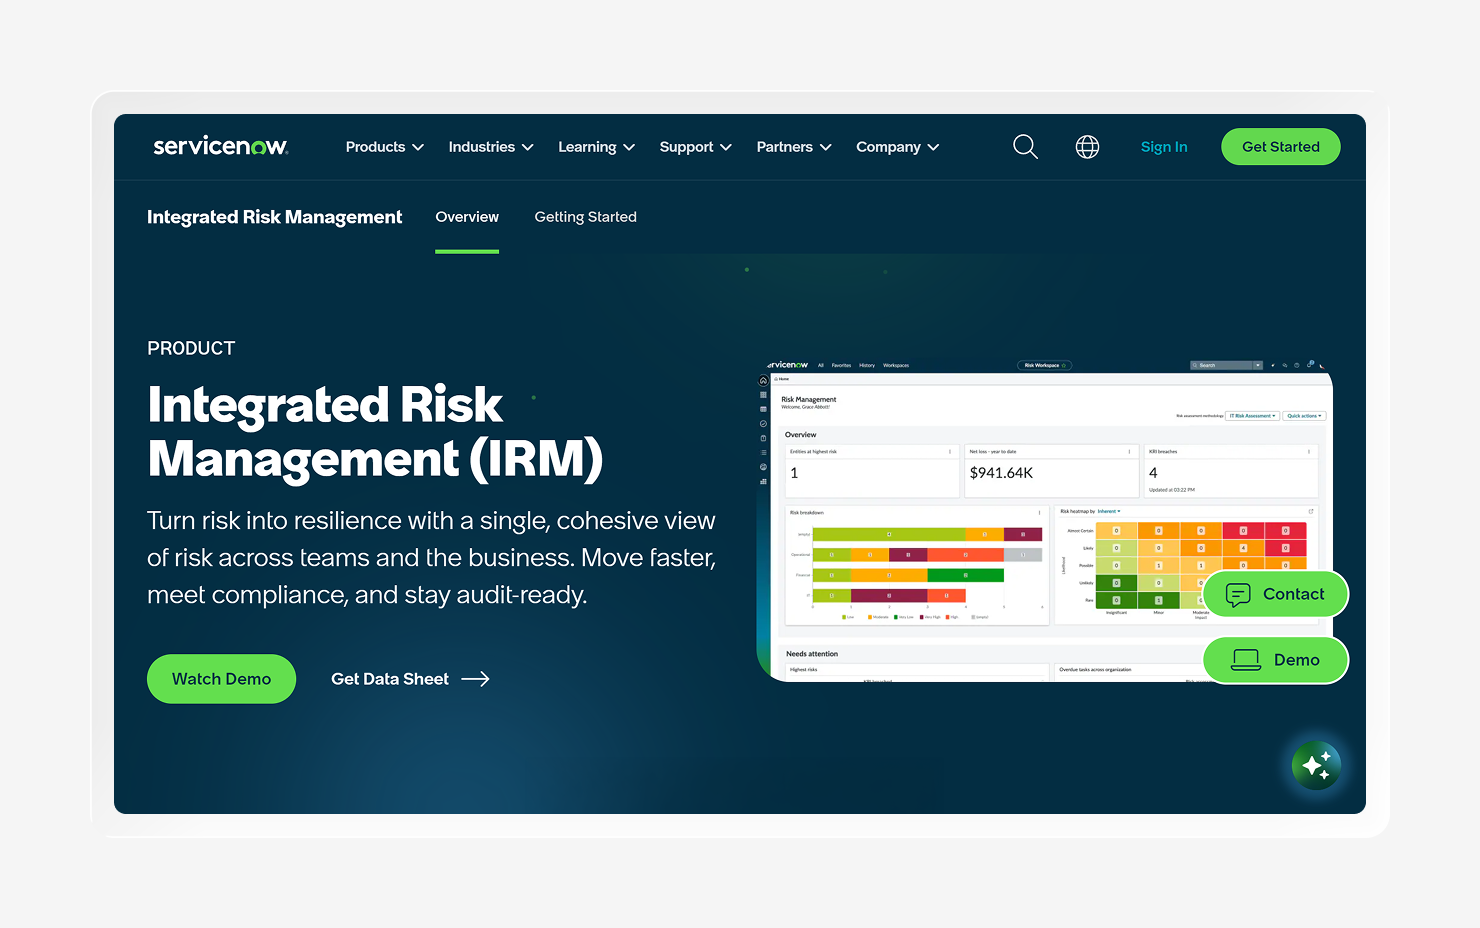Open the Quick actions dropdown in dashboard
1480x928 pixels.
(1304, 416)
